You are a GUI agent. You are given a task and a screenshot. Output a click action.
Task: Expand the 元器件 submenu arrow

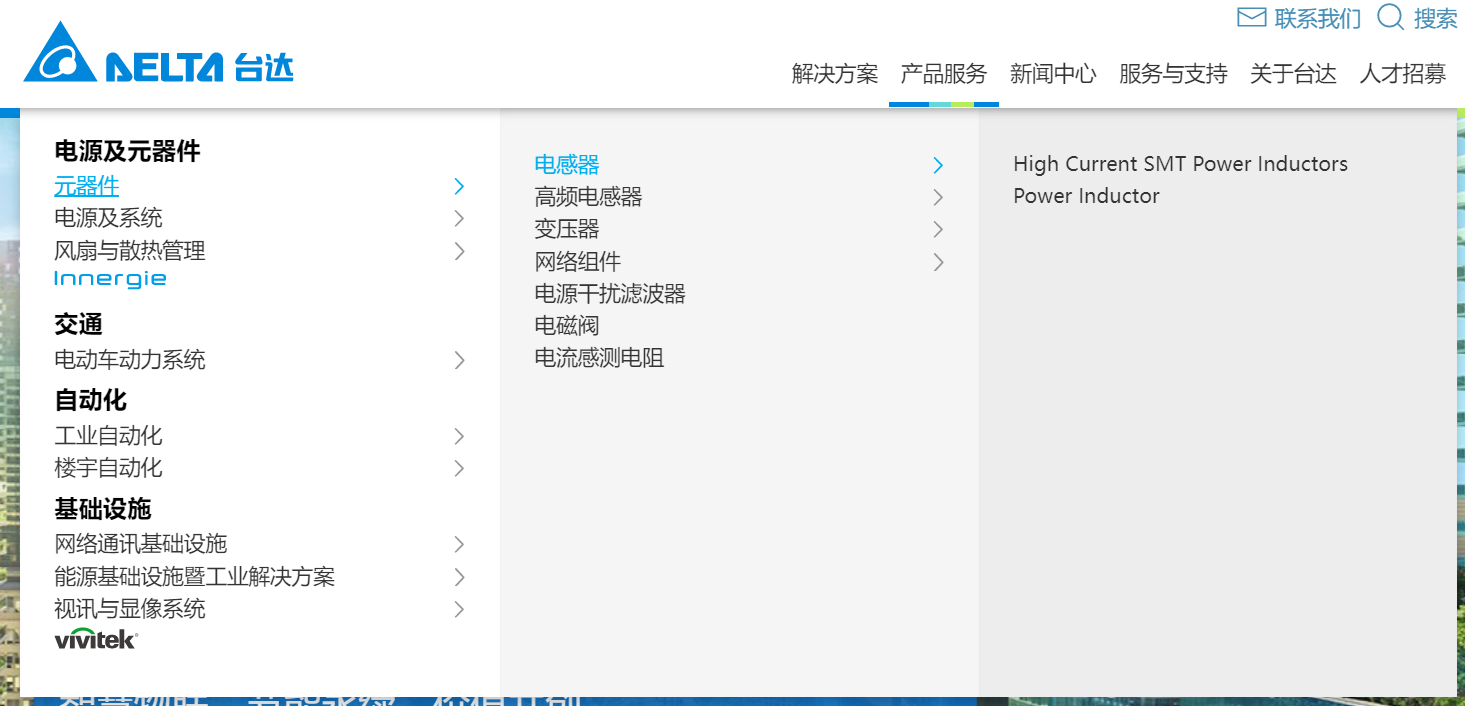coord(459,186)
